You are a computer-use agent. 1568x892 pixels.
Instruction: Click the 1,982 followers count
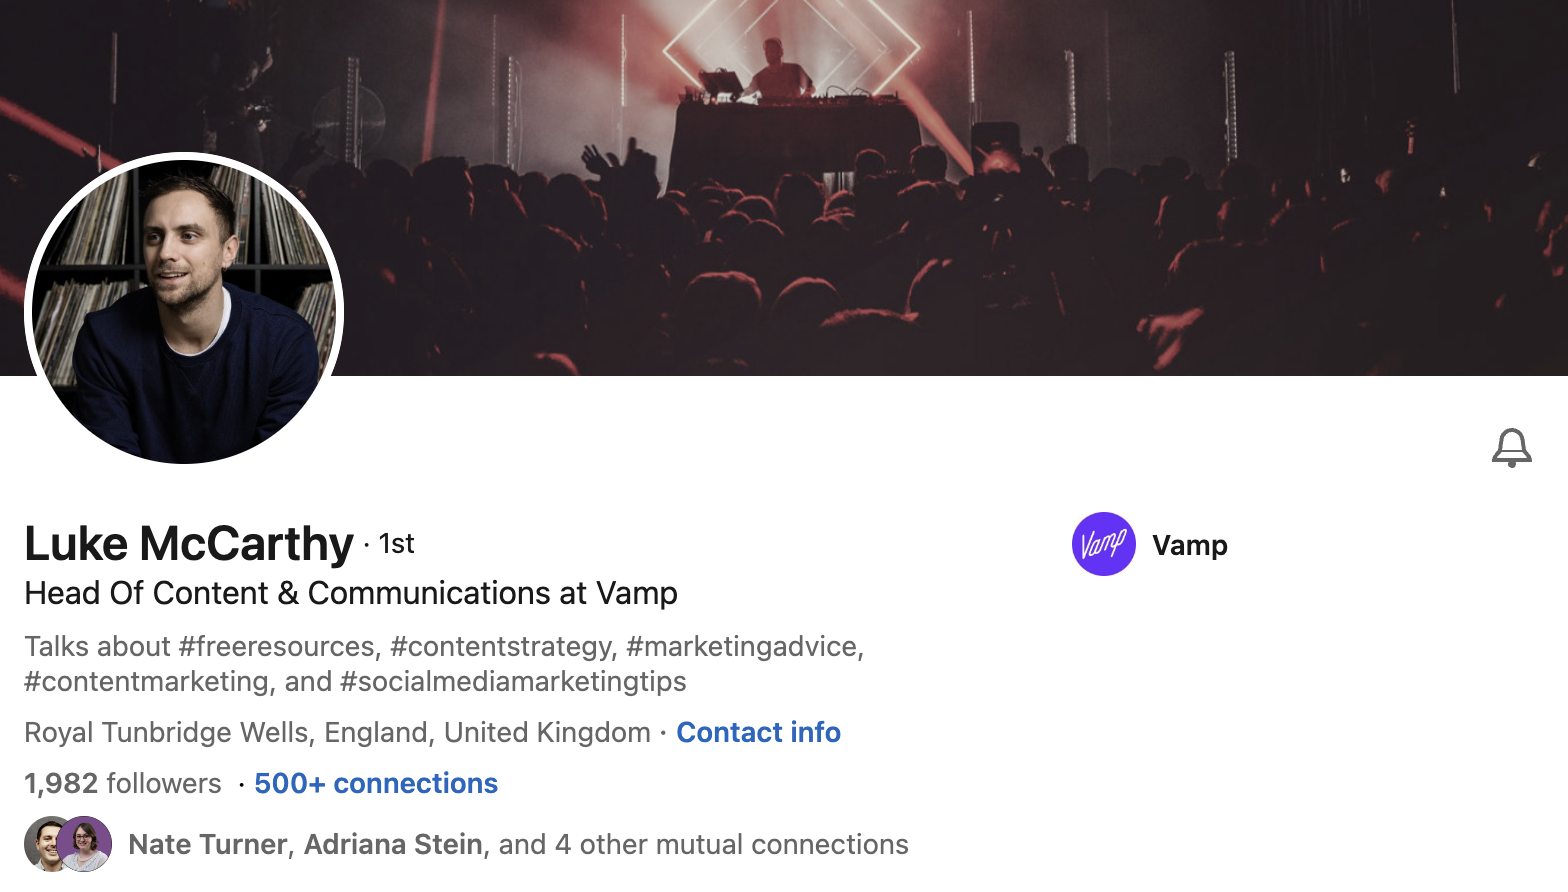coord(123,783)
